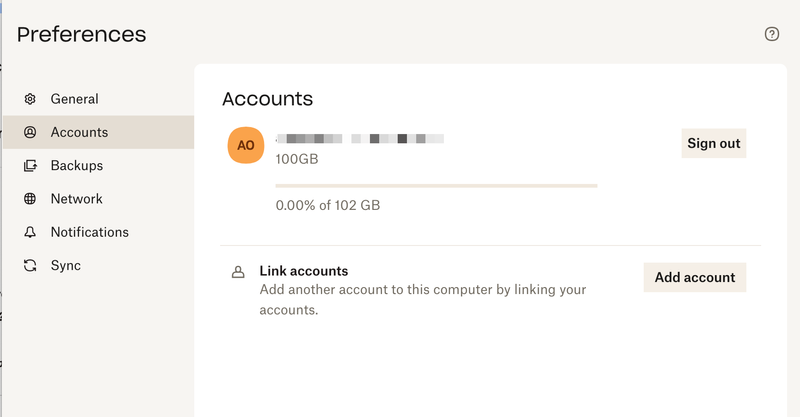Open the Network settings section
The height and width of the screenshot is (417, 800).
[77, 199]
